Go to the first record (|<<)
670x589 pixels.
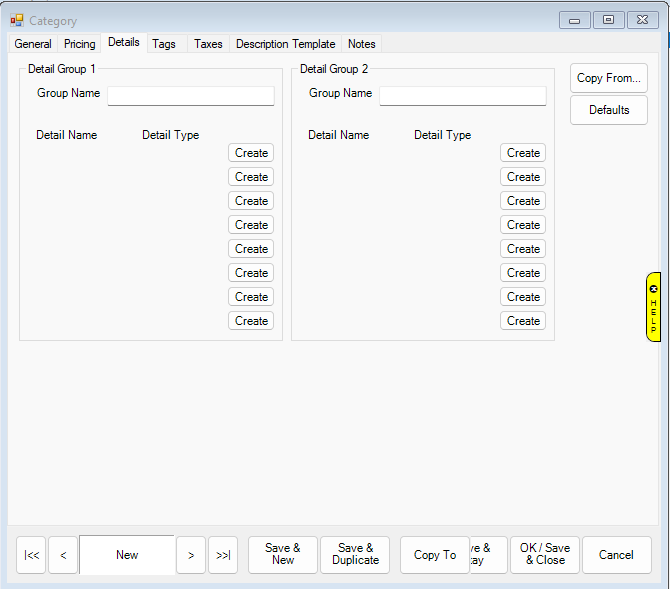[x=31, y=555]
